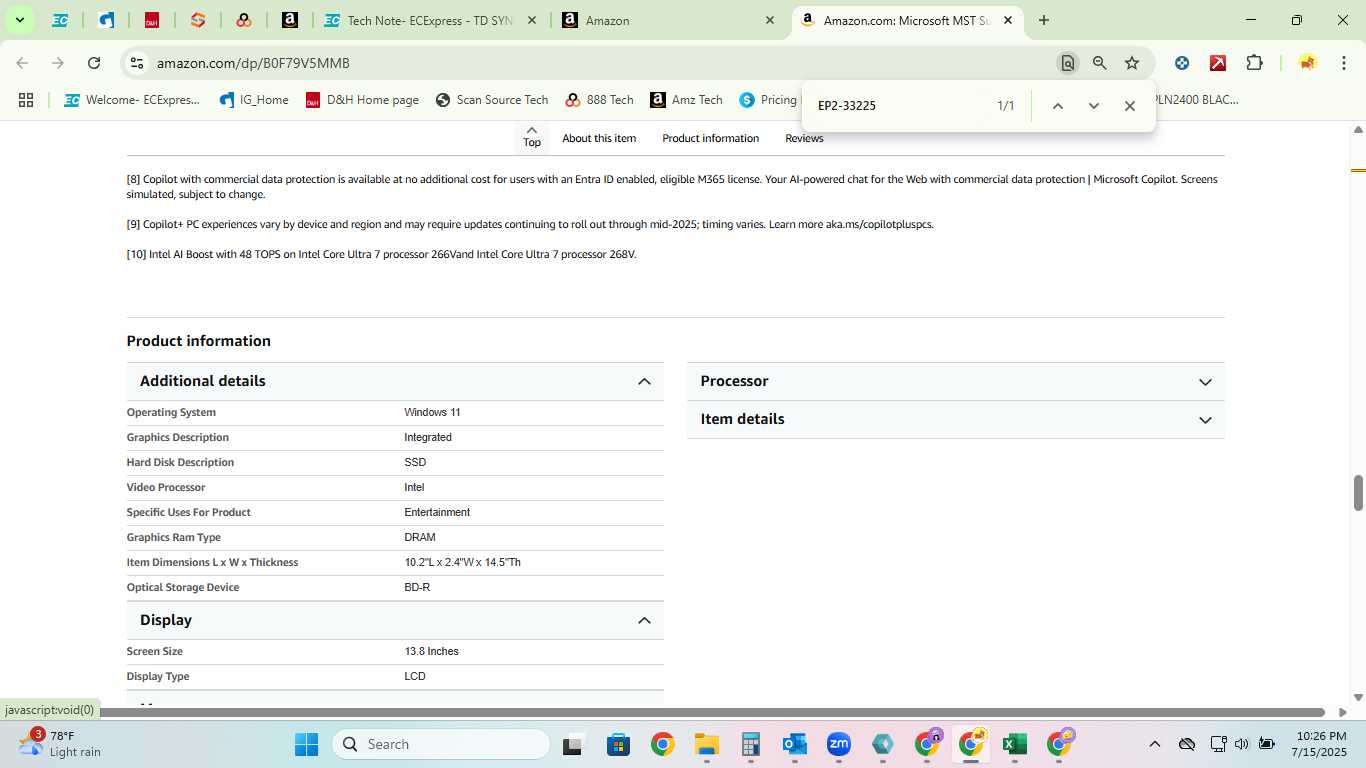Click the vertical page scrollbar thumb
Viewport: 1366px width, 768px height.
[x=1358, y=492]
